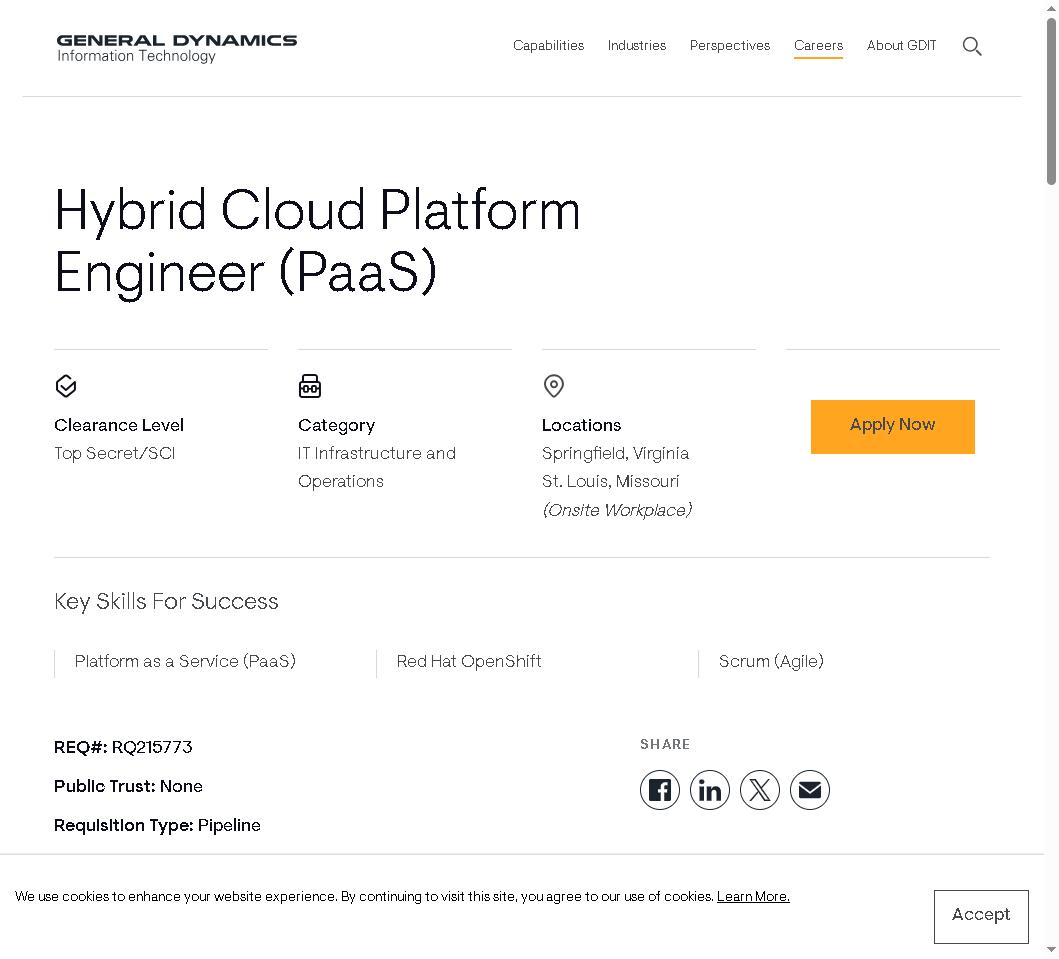Click the IT Infrastructure and Operations category
Viewport: 1059px width, 959px height.
tap(377, 467)
